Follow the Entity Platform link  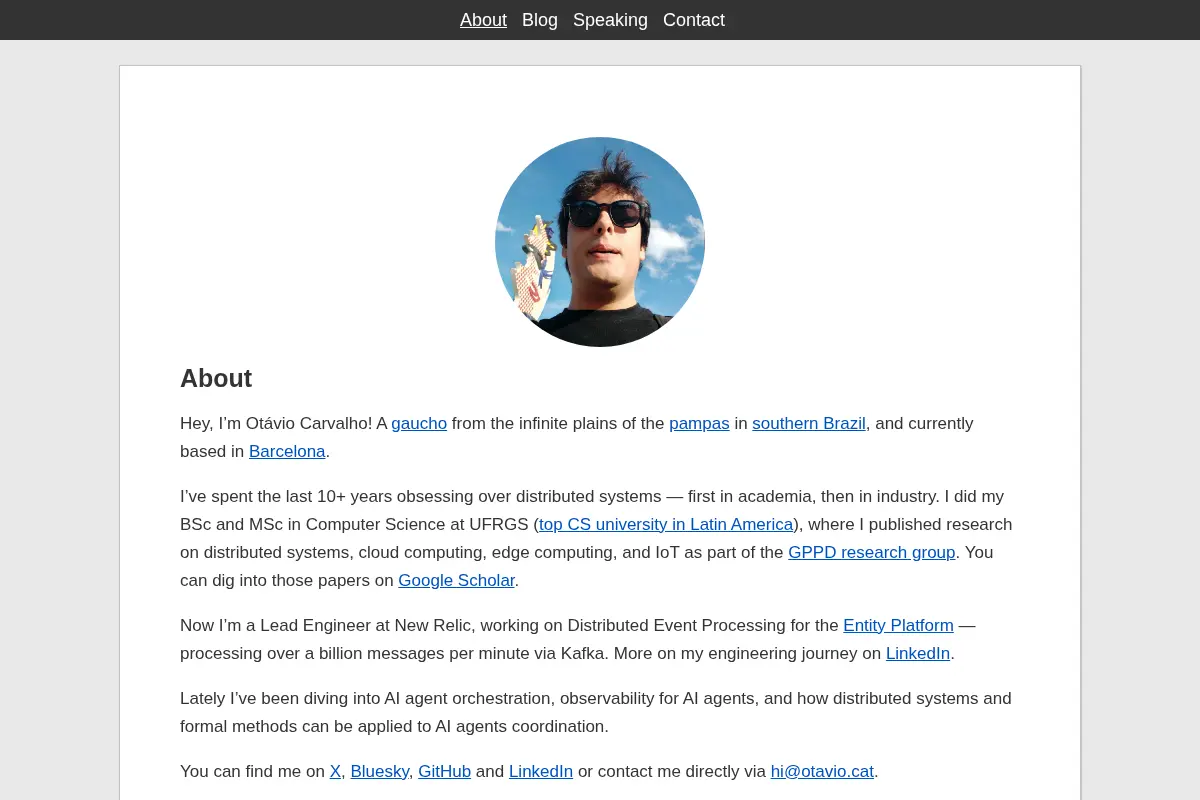pyautogui.click(x=898, y=625)
